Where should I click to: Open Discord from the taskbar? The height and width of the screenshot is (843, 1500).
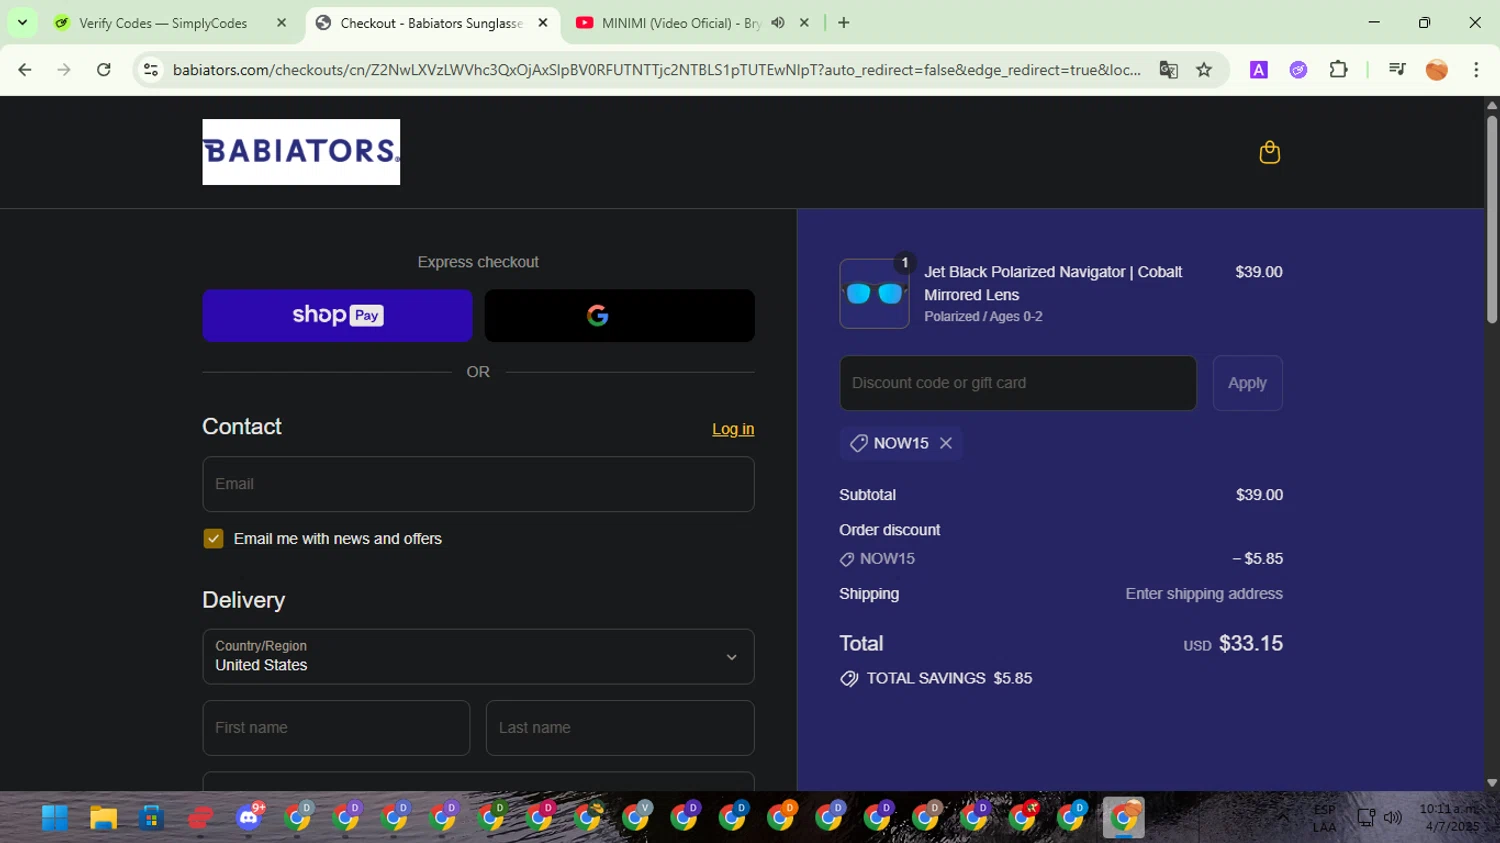(x=249, y=818)
